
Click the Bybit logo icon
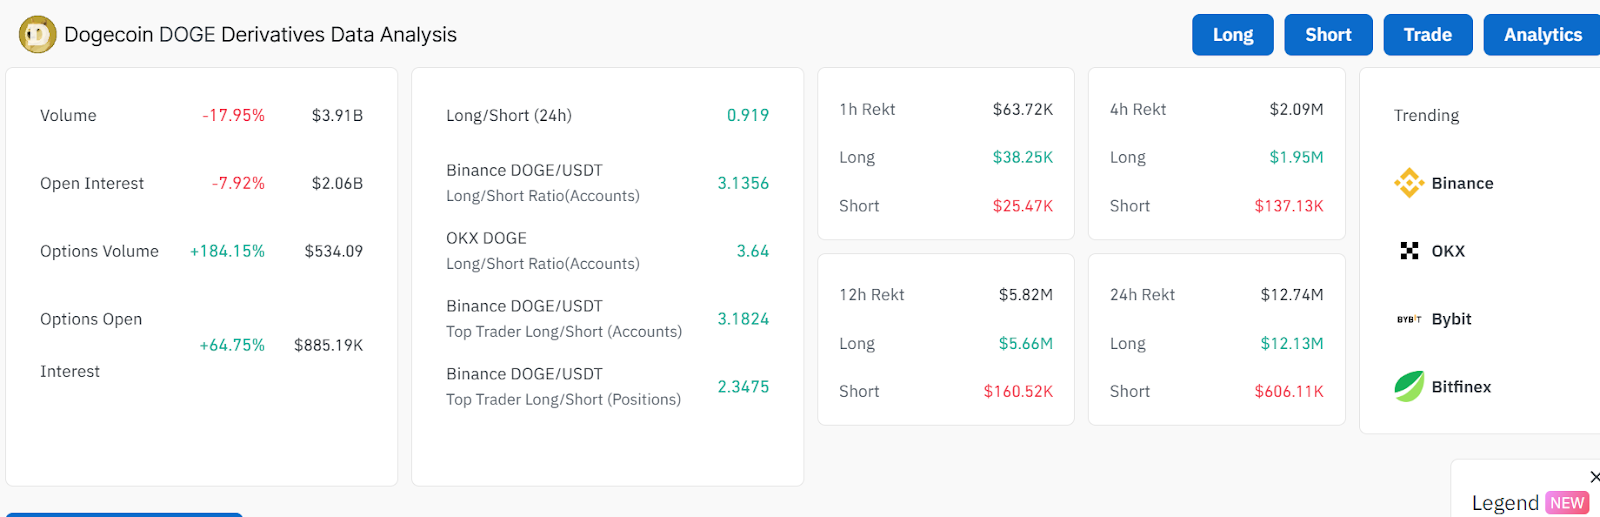[x=1409, y=319]
